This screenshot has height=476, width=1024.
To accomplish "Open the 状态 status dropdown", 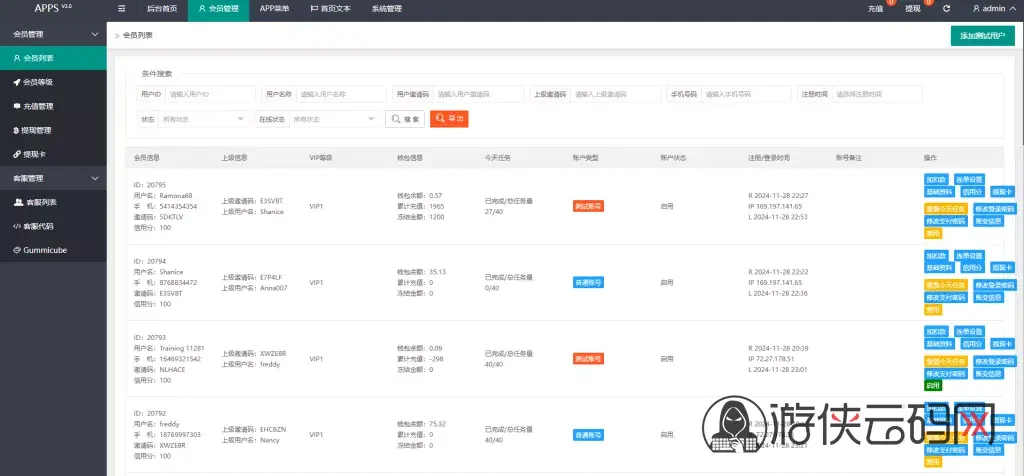I will click(203, 119).
